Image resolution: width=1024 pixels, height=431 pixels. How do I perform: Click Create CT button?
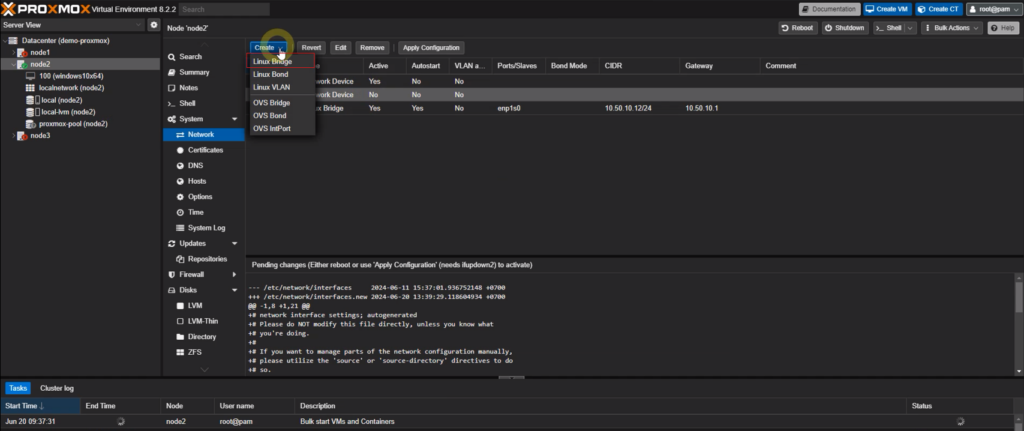[x=938, y=9]
